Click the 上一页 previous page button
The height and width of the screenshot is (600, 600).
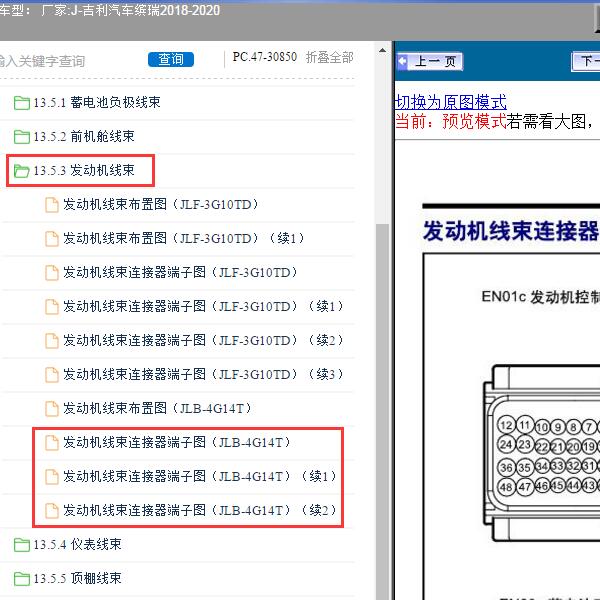[429, 61]
